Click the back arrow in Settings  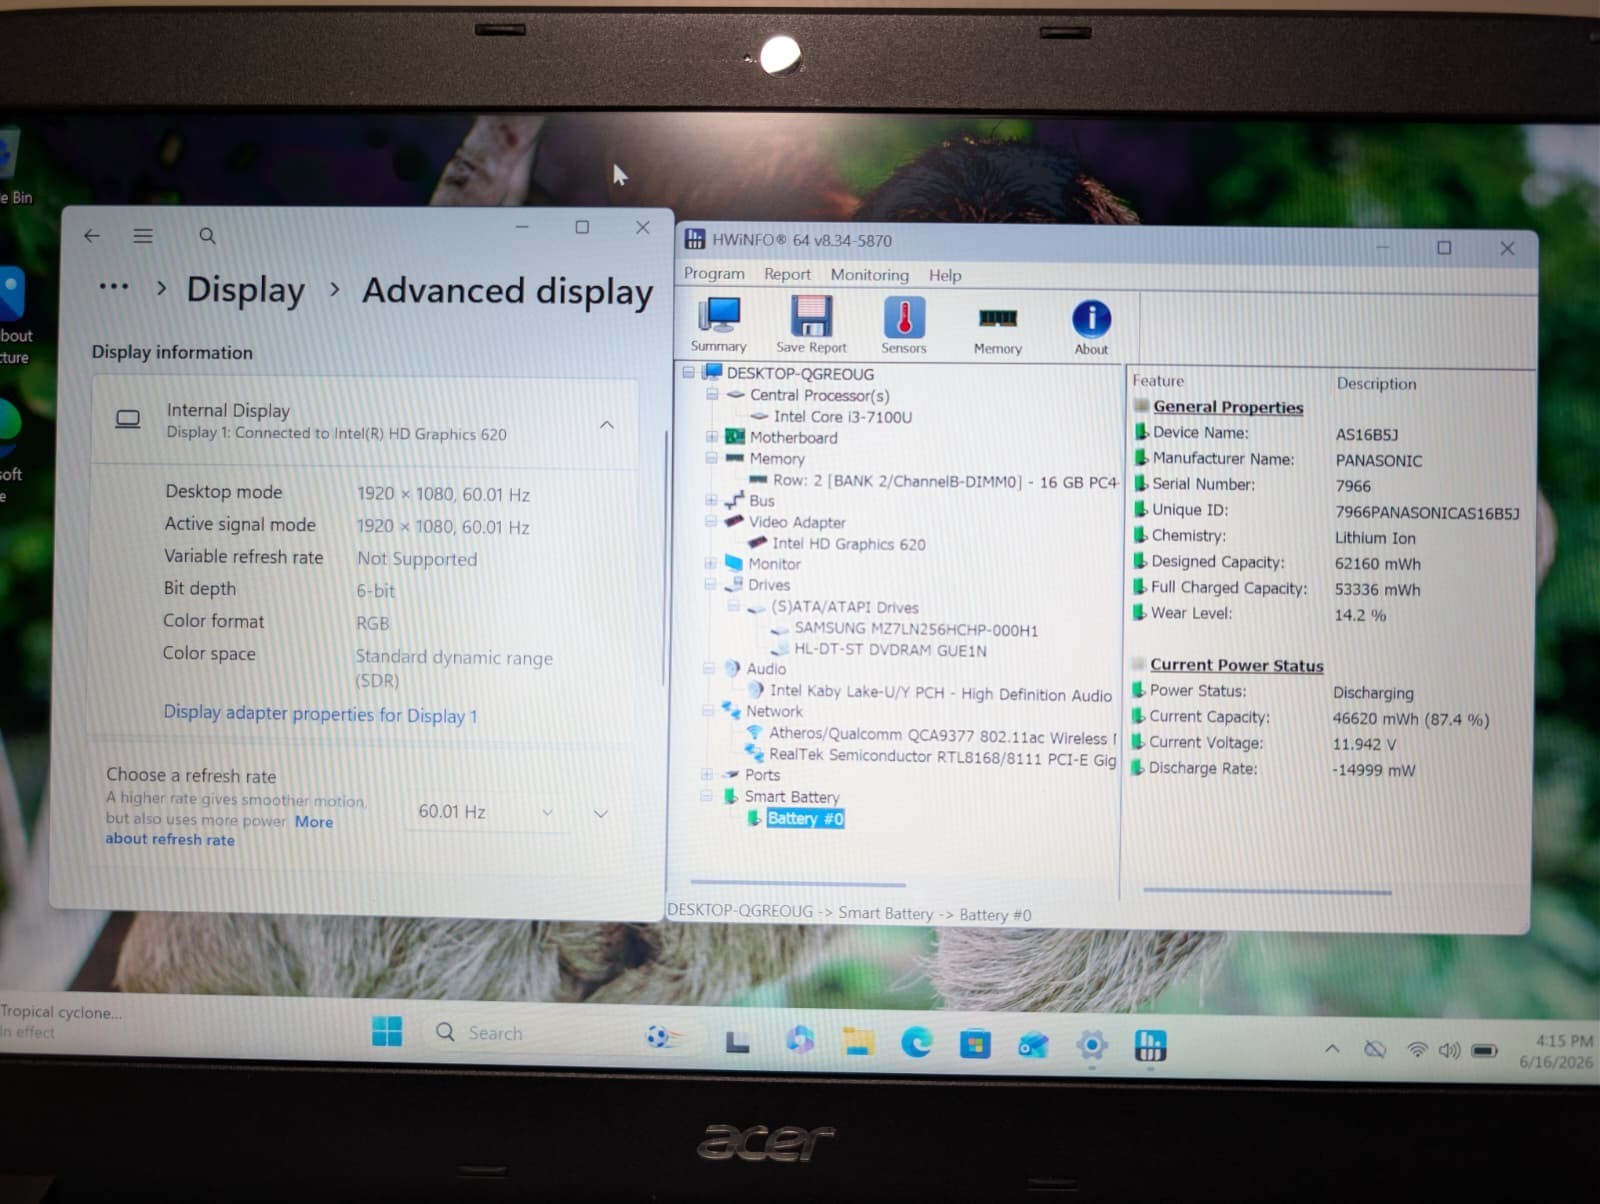92,236
